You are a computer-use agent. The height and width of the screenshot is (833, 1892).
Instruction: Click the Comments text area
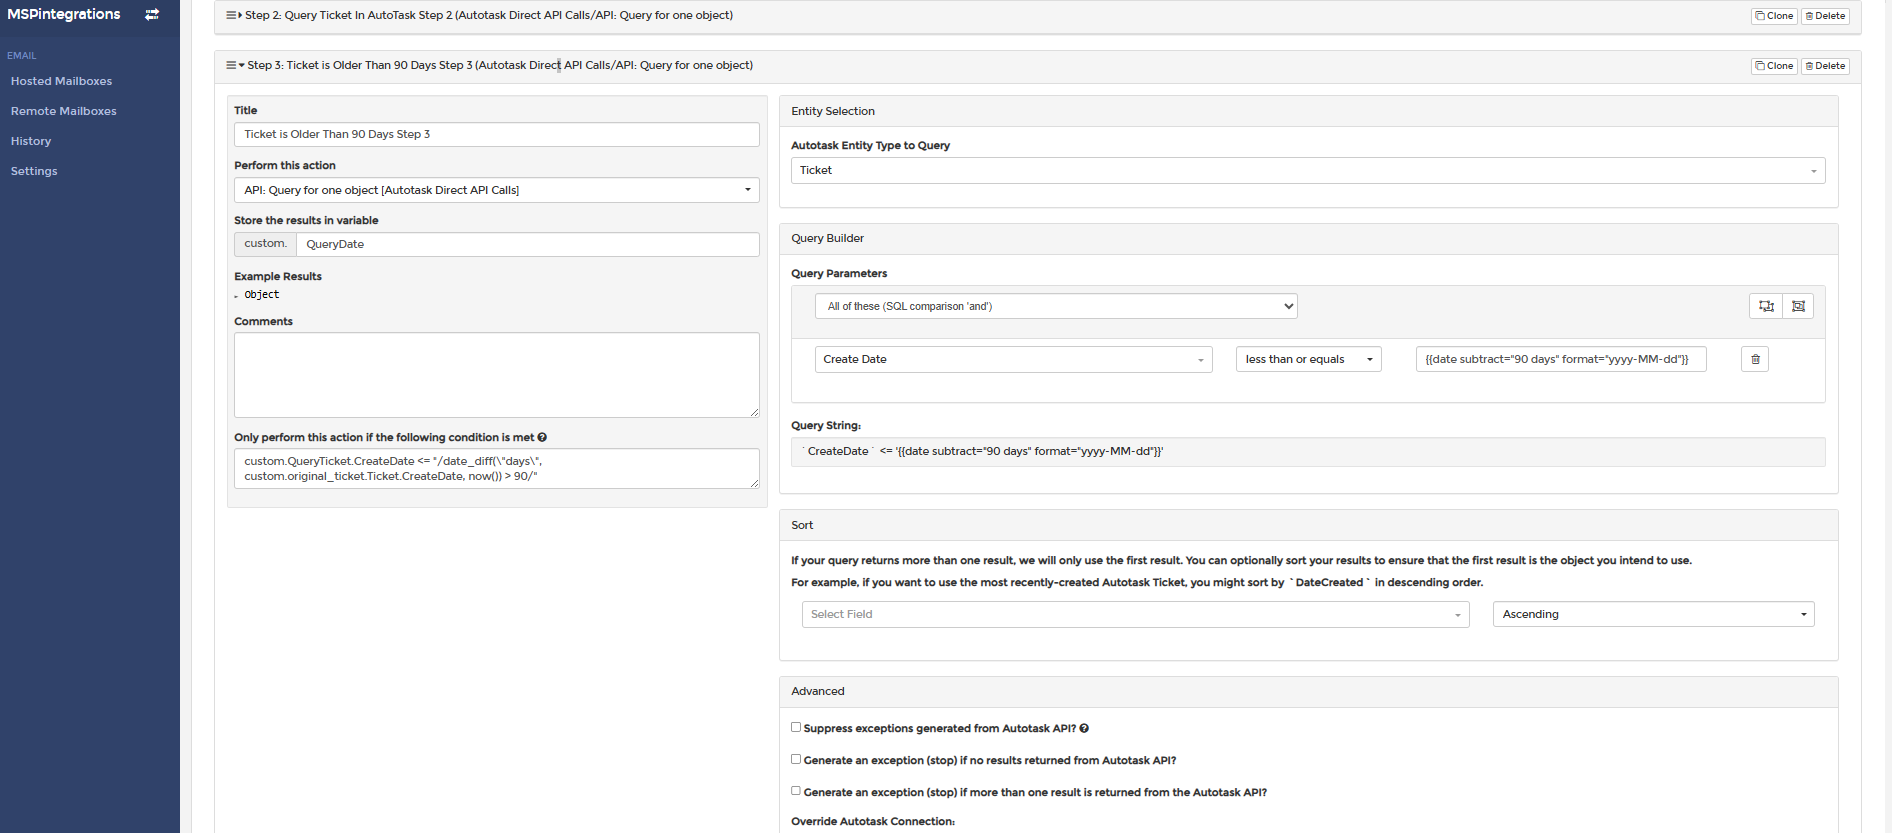(x=496, y=375)
